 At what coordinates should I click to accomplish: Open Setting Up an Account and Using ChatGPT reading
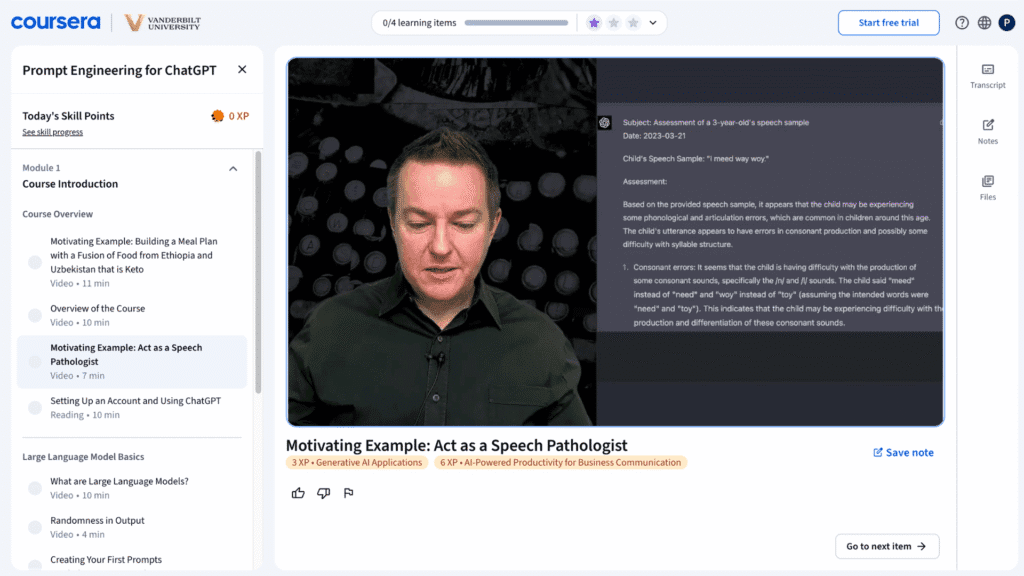click(134, 408)
